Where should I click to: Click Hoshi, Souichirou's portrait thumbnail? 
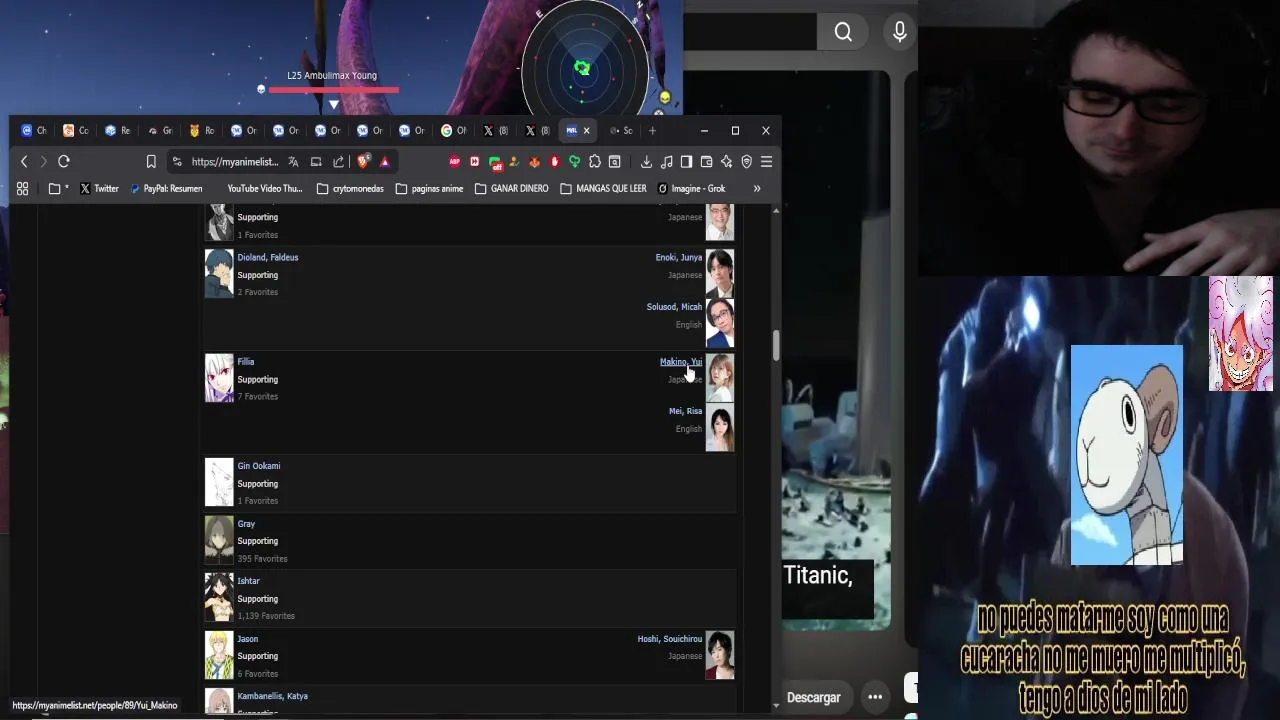pyautogui.click(x=720, y=655)
